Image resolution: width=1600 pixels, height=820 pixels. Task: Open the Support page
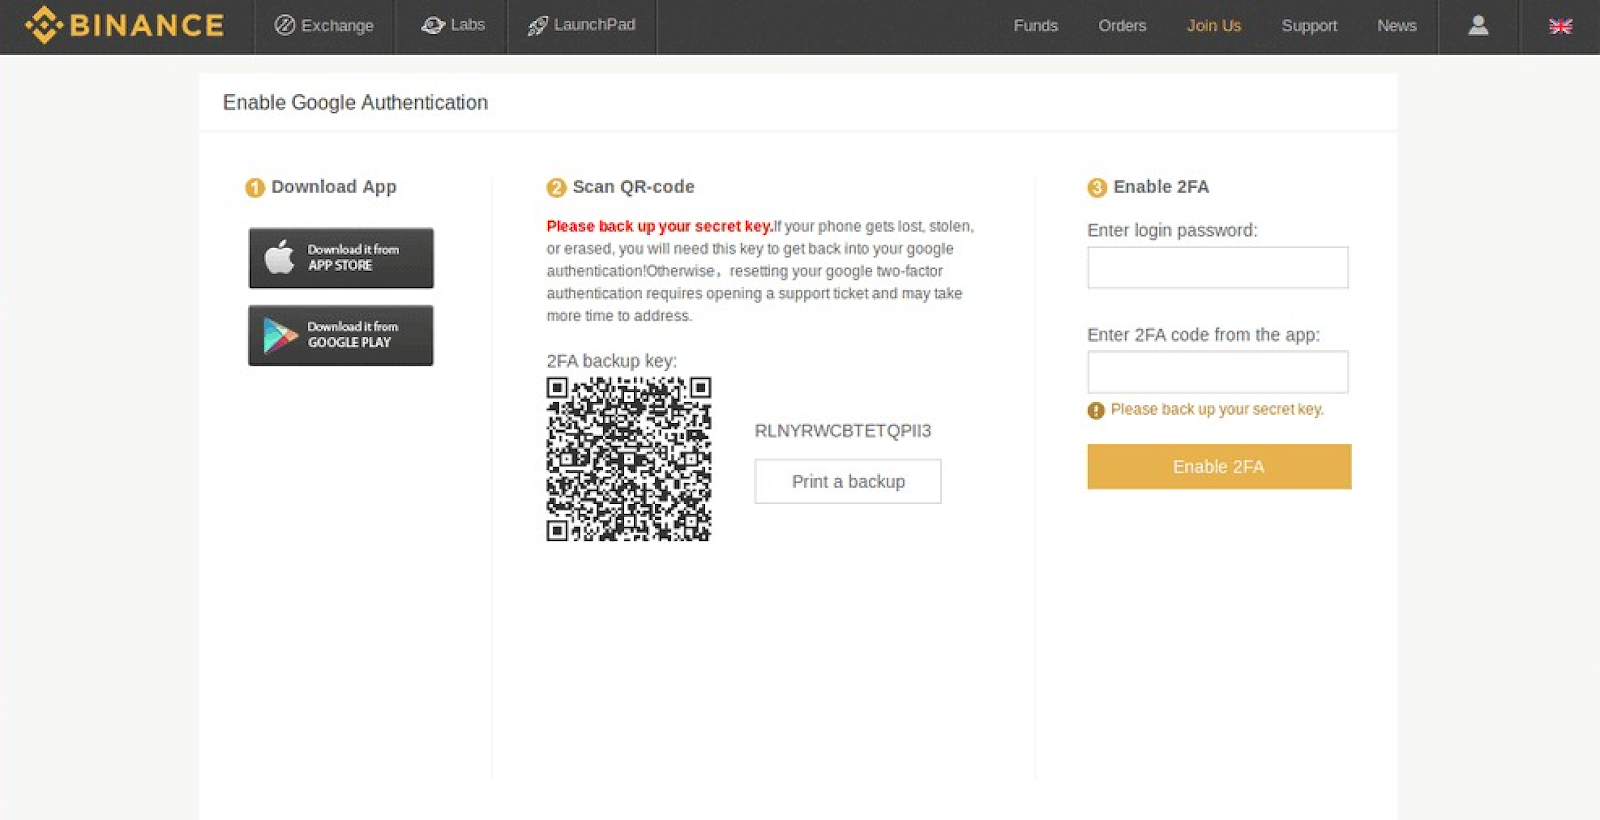[x=1309, y=26]
